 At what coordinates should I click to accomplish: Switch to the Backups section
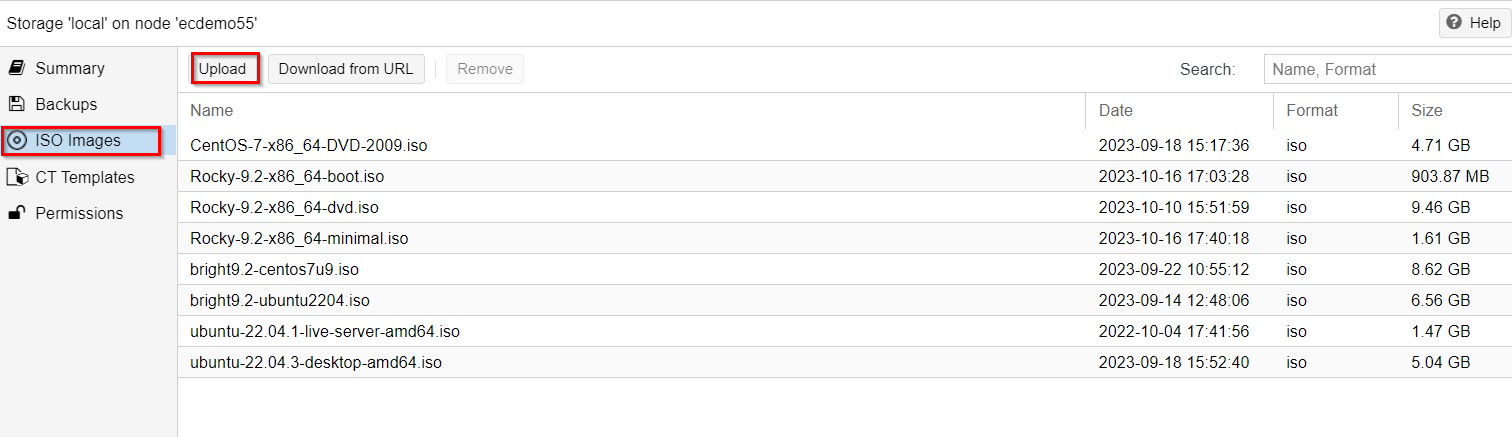tap(66, 104)
